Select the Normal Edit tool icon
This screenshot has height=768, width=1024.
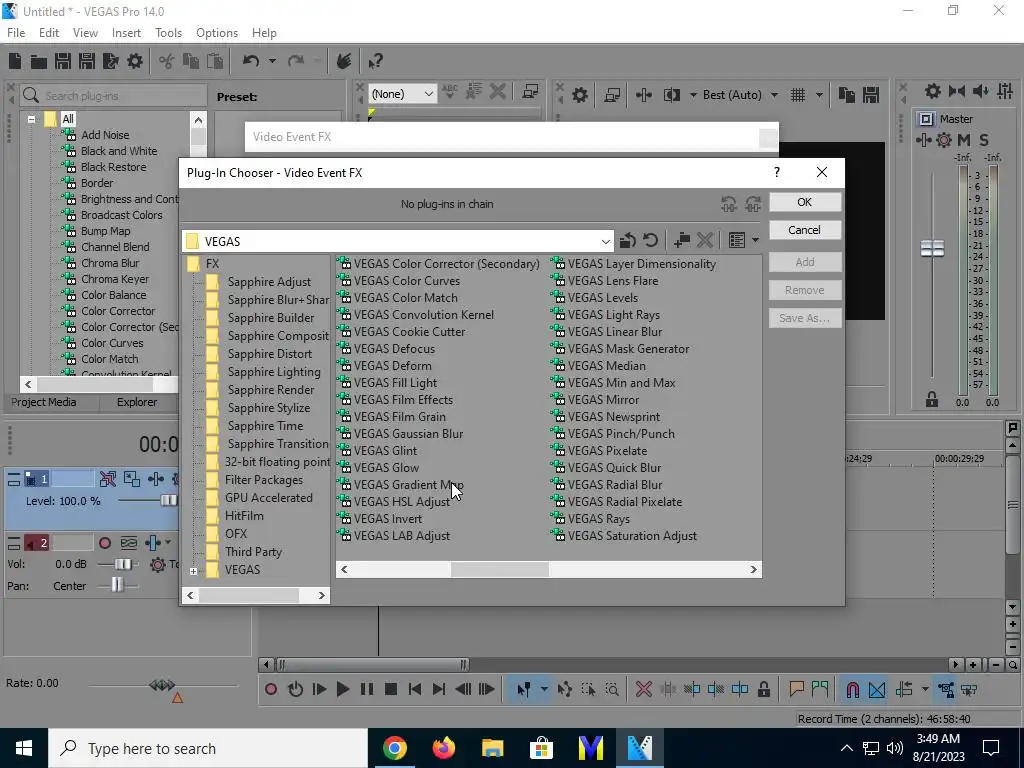[x=524, y=689]
